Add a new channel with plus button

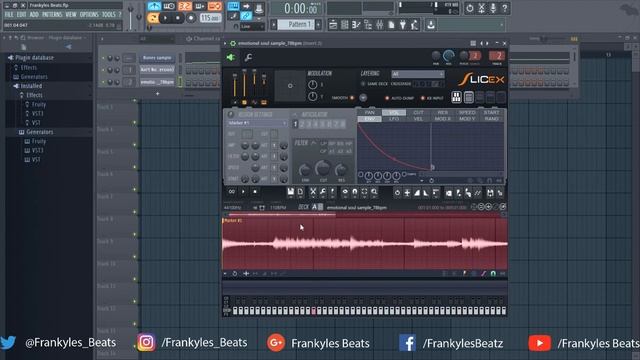[158, 93]
